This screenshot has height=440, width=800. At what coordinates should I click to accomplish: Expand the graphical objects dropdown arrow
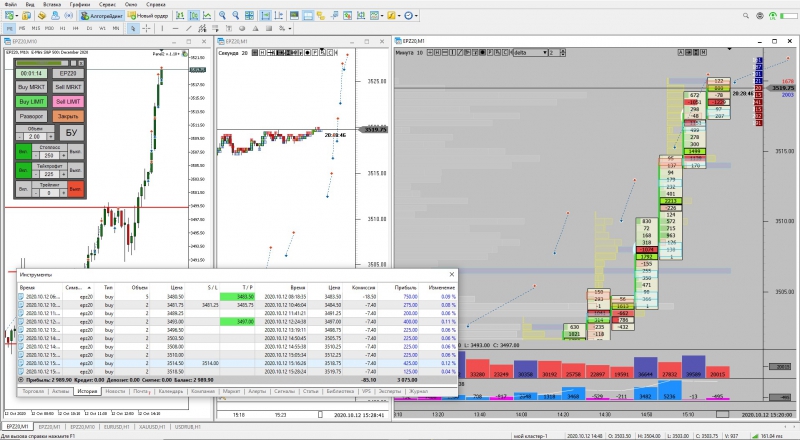click(290, 29)
